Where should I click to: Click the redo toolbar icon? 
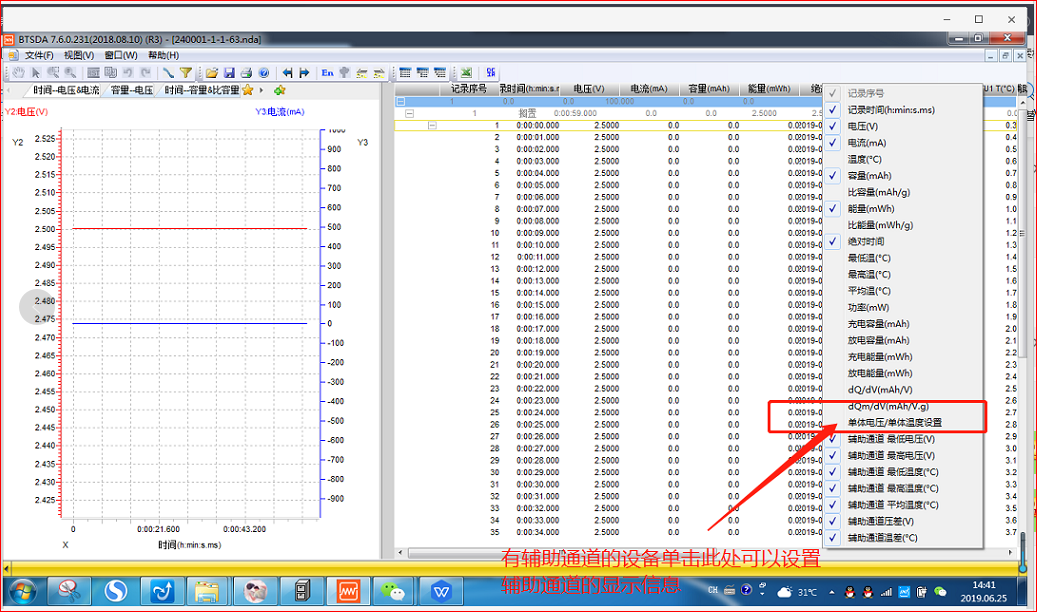(145, 73)
